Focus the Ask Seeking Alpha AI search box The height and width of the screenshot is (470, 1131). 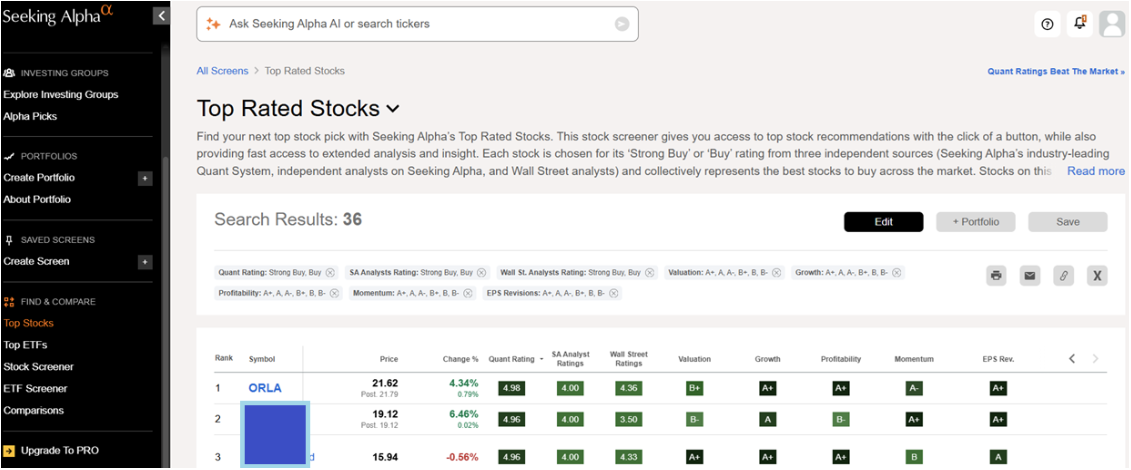(x=418, y=24)
